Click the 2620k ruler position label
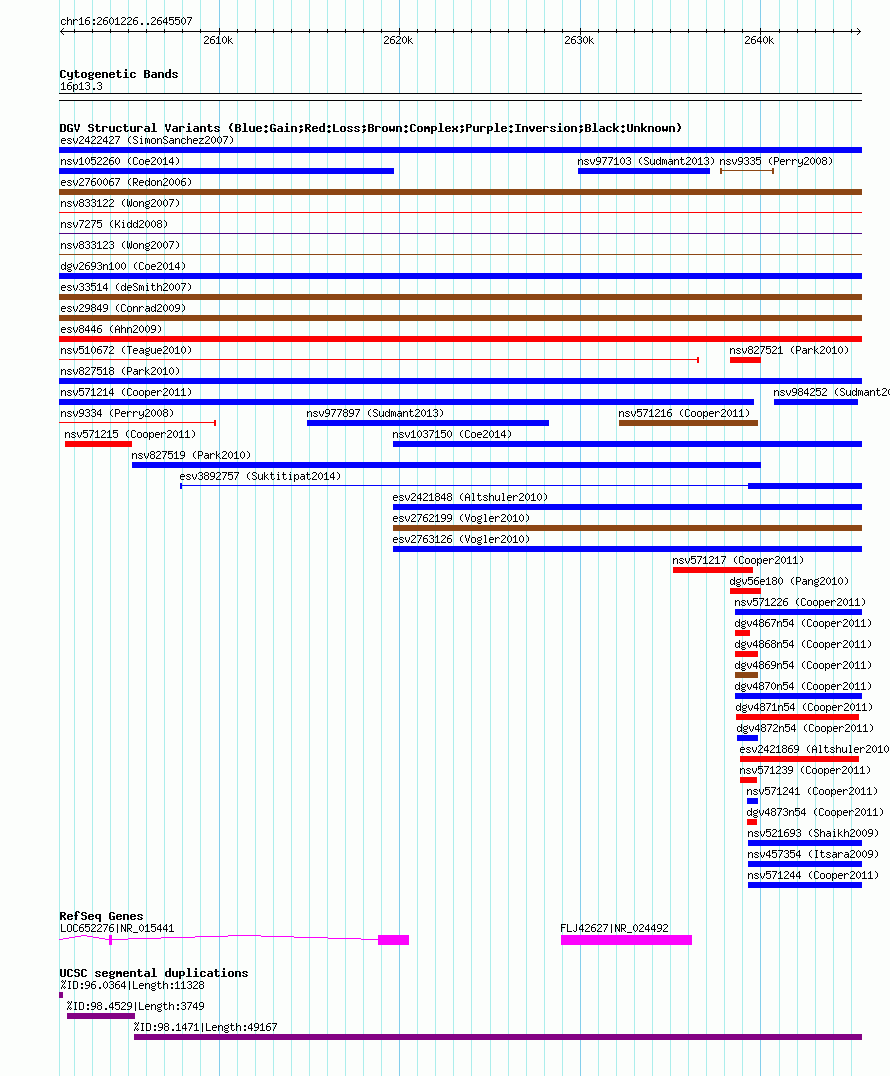 (x=399, y=40)
